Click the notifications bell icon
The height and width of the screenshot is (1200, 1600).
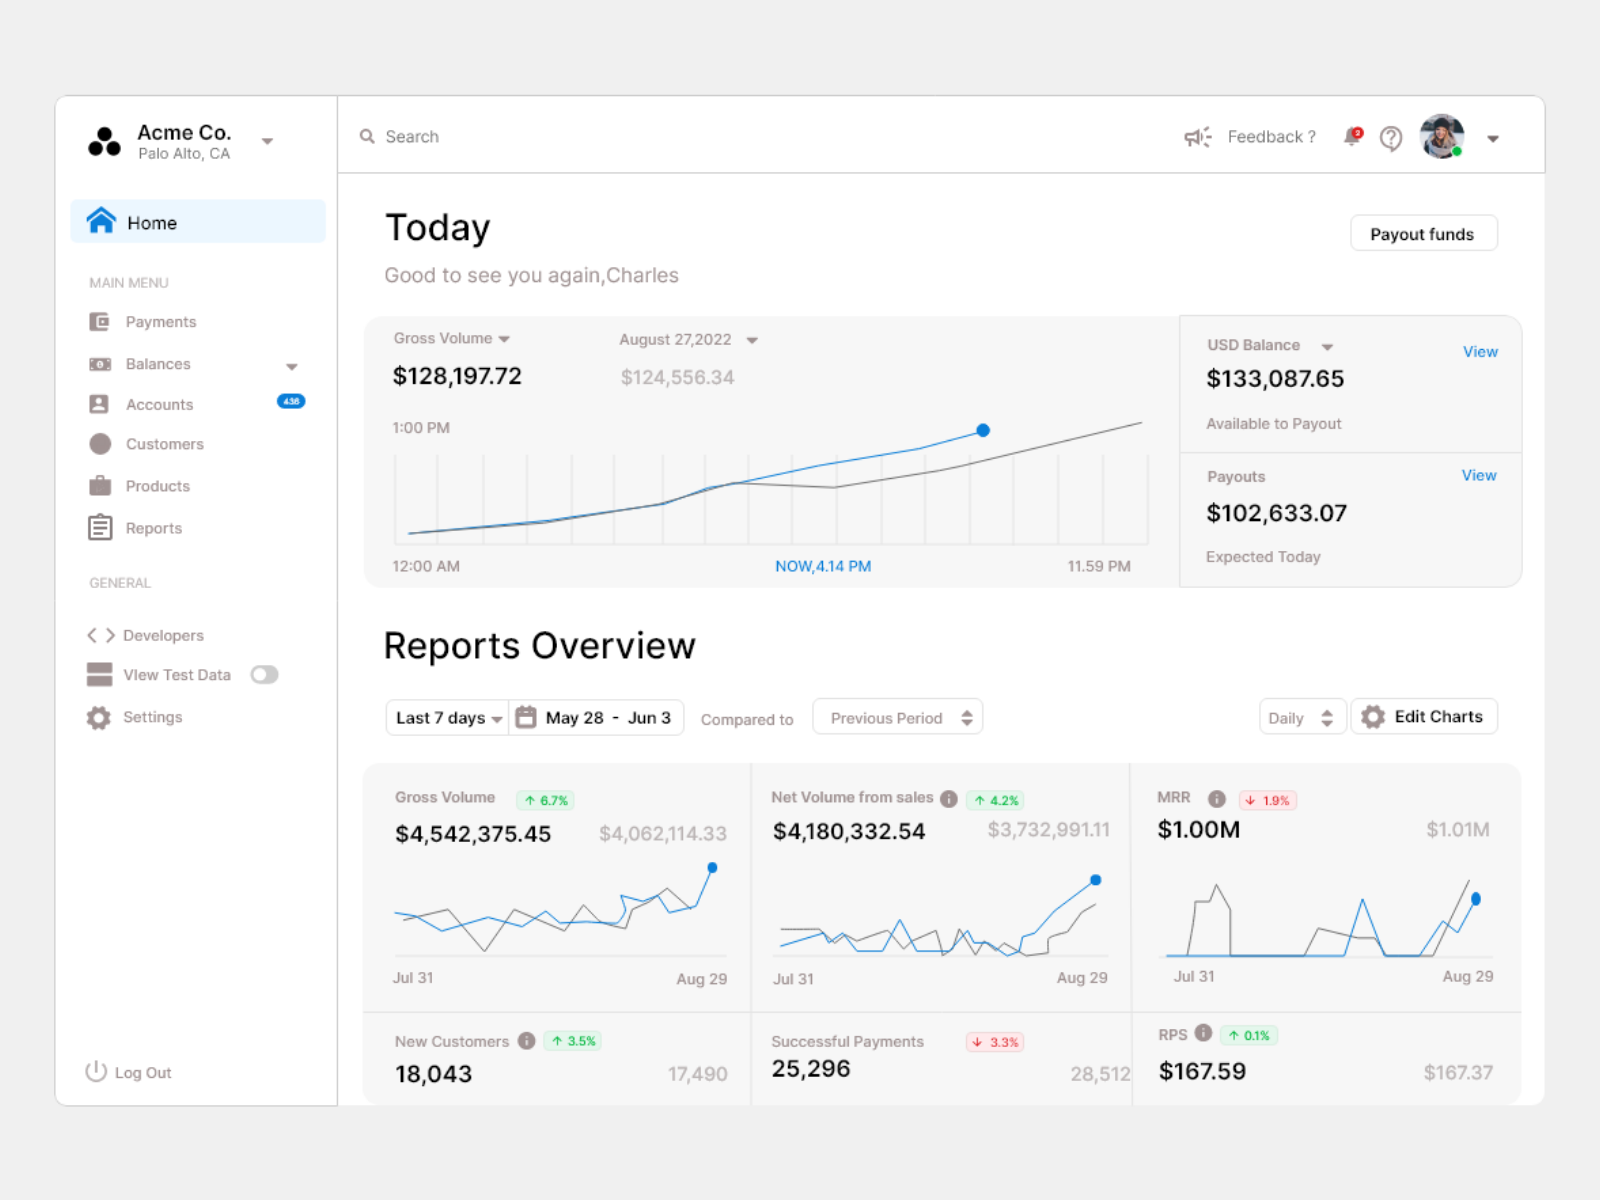pyautogui.click(x=1350, y=137)
